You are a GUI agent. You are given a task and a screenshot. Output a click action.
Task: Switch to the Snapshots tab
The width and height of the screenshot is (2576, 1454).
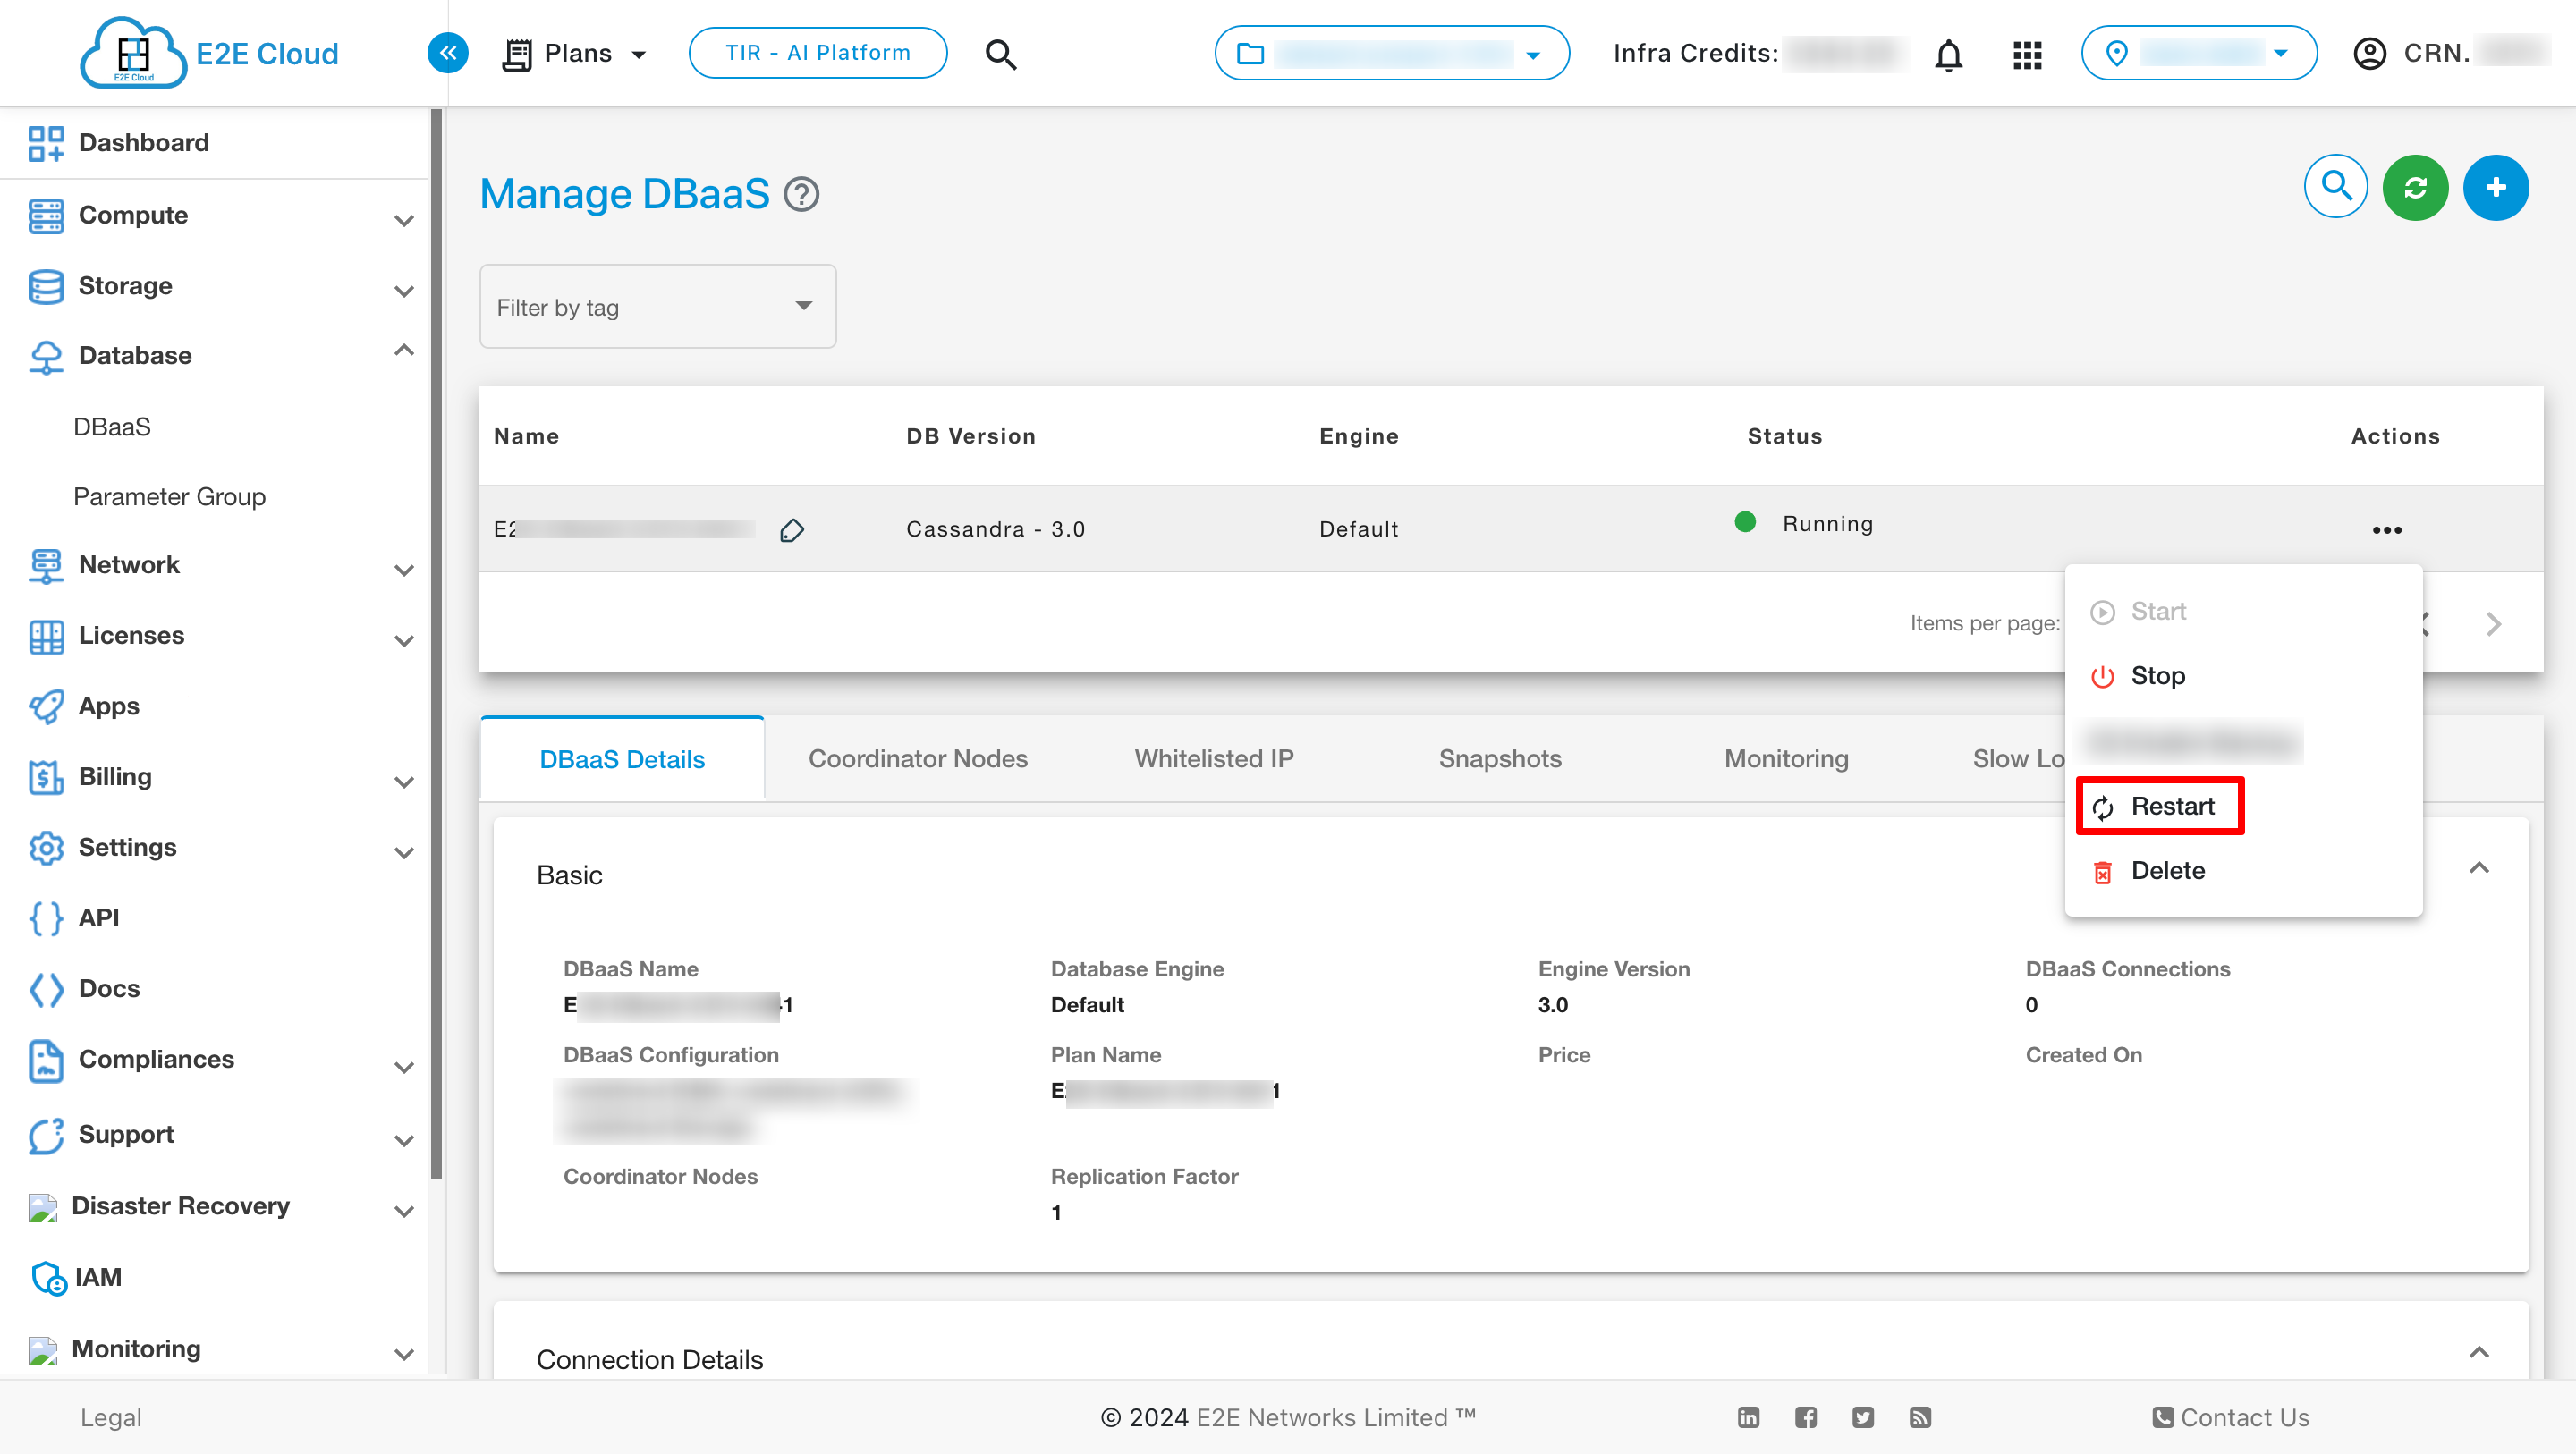coord(1499,759)
